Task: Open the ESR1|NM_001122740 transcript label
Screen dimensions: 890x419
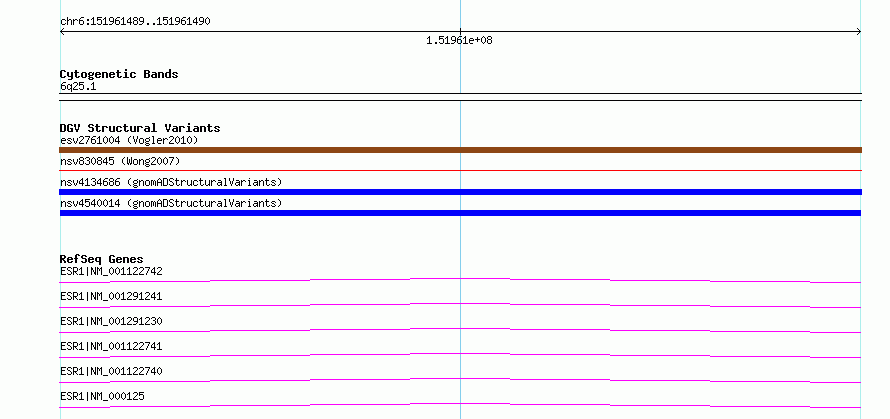Action: (x=111, y=371)
